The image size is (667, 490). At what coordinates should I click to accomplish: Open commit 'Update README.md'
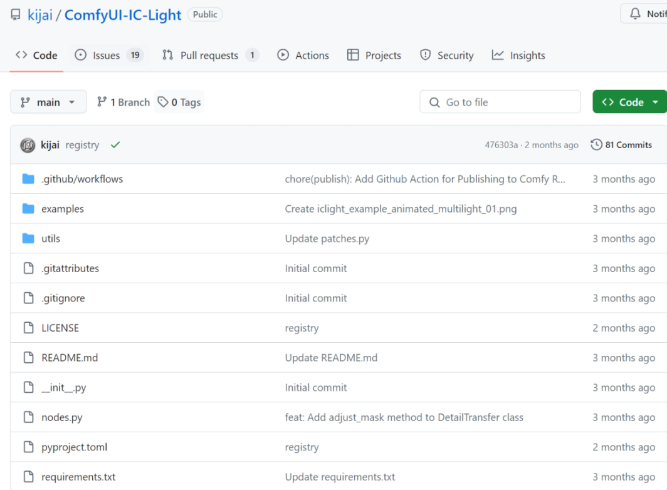(331, 358)
